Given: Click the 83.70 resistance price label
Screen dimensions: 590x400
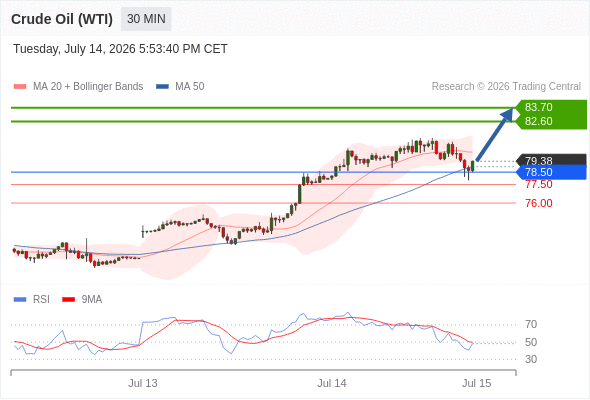Looking at the screenshot, I should point(538,107).
